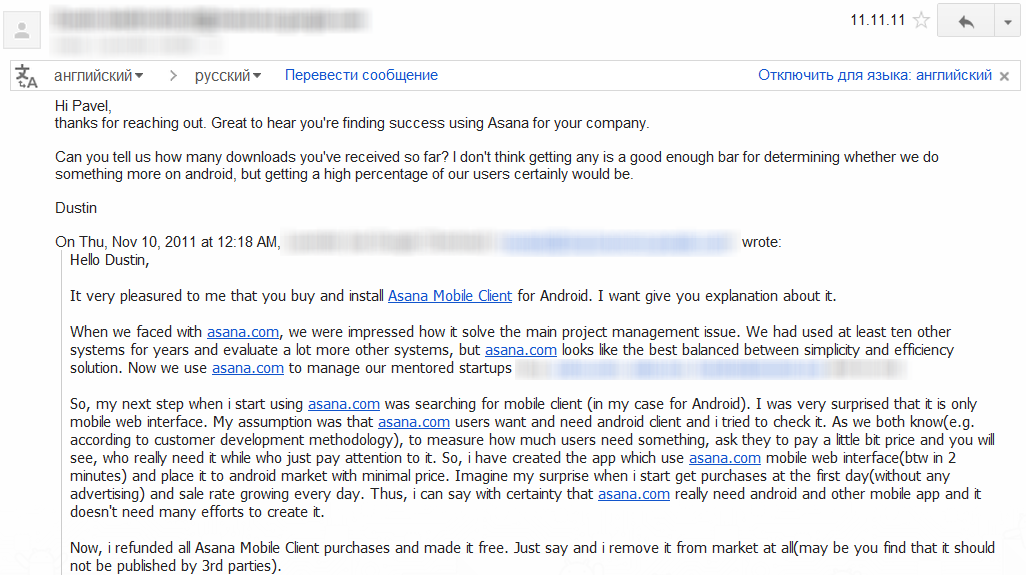Screen dimensions: 1026x575
Task: Open more actions dropdown beside reply
Action: [1006, 21]
